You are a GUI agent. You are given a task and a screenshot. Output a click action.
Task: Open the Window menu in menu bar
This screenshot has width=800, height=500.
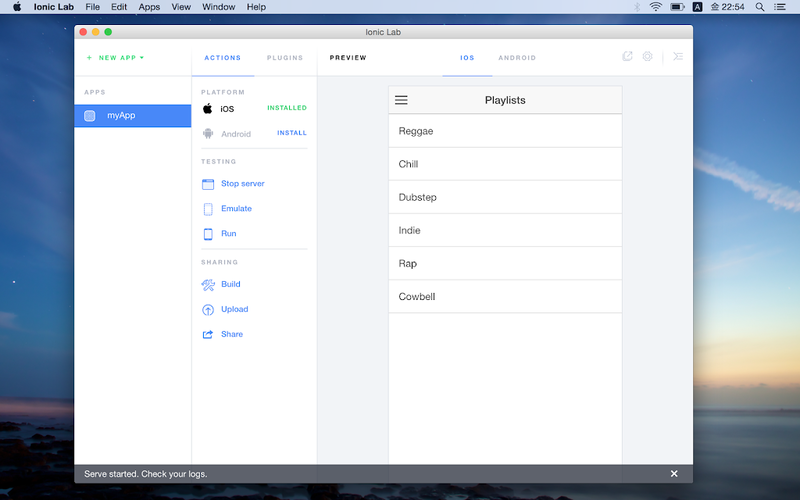[218, 7]
